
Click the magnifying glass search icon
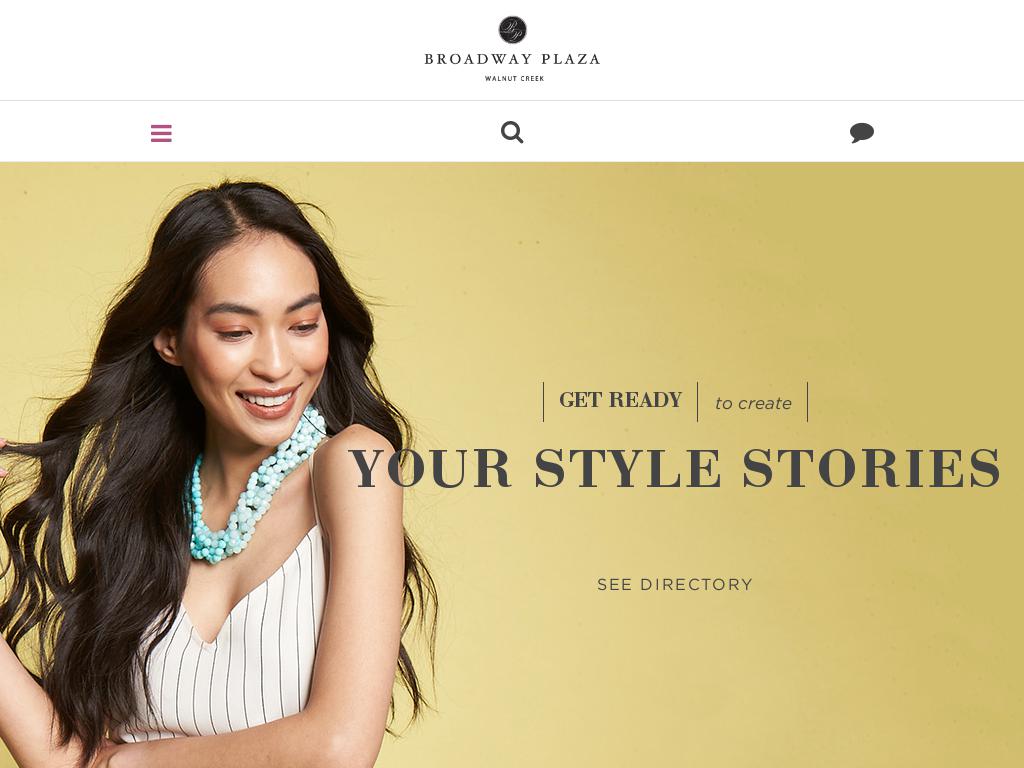pyautogui.click(x=512, y=133)
